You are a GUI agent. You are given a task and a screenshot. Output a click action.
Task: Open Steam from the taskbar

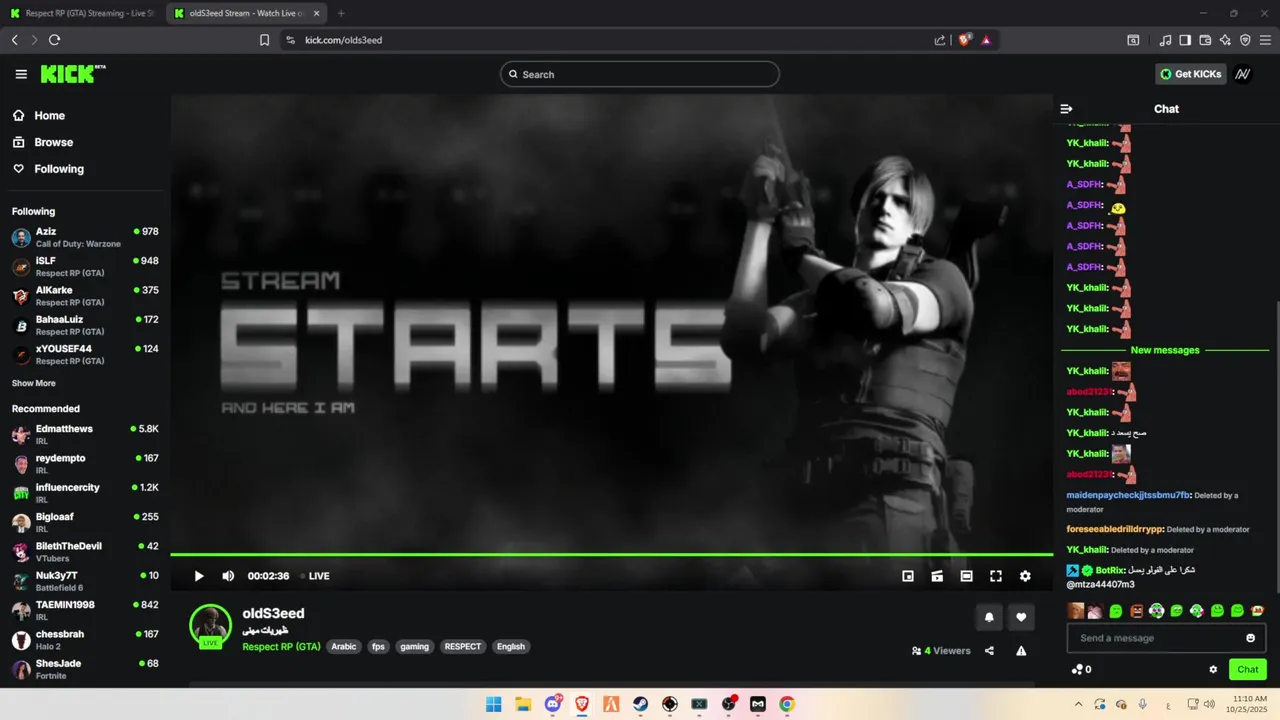(640, 704)
